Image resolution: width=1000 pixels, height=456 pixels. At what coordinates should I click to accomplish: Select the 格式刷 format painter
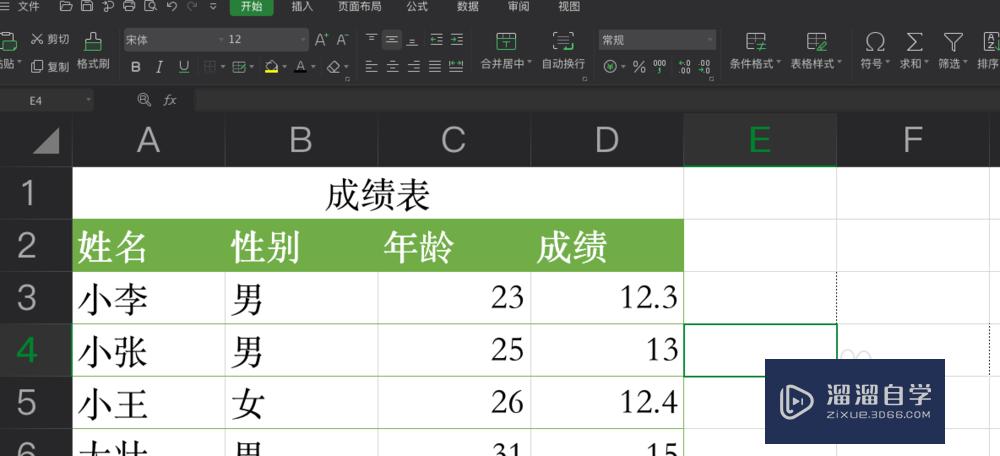point(93,52)
